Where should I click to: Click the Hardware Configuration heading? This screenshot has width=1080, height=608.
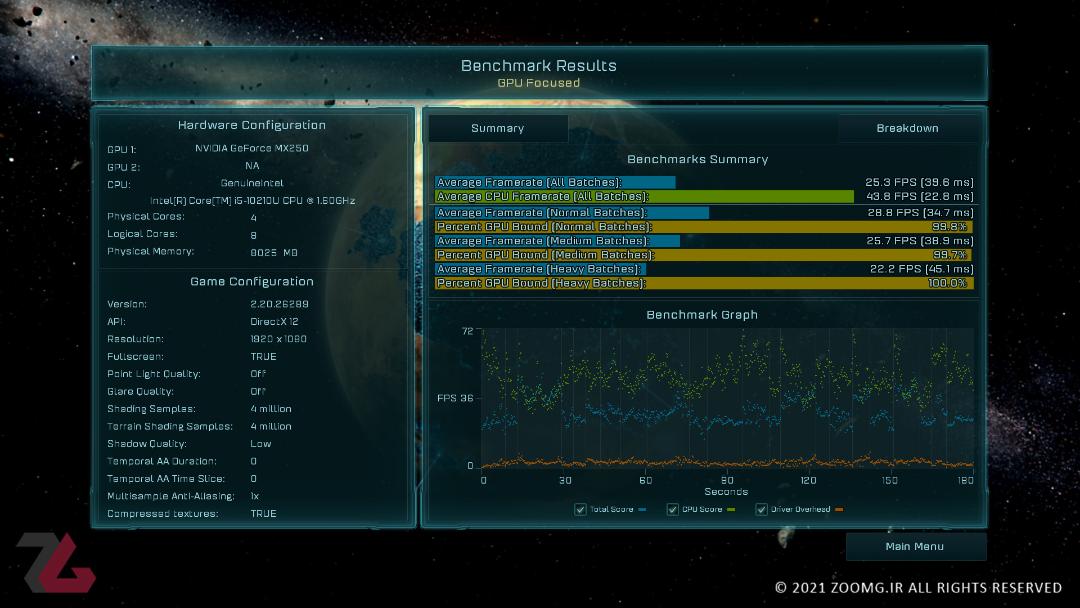pyautogui.click(x=251, y=125)
